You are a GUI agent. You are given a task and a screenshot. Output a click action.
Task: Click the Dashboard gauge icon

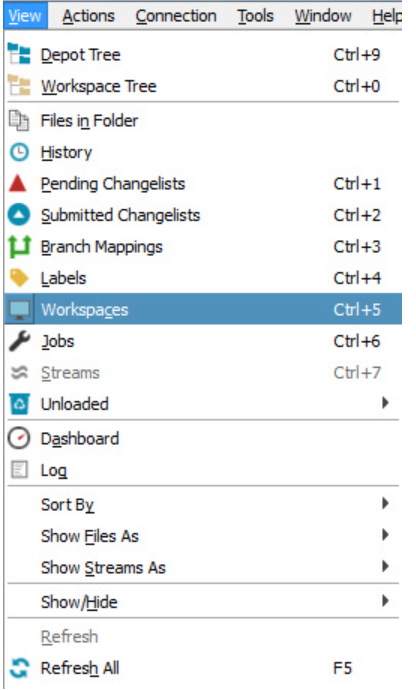pyautogui.click(x=19, y=438)
